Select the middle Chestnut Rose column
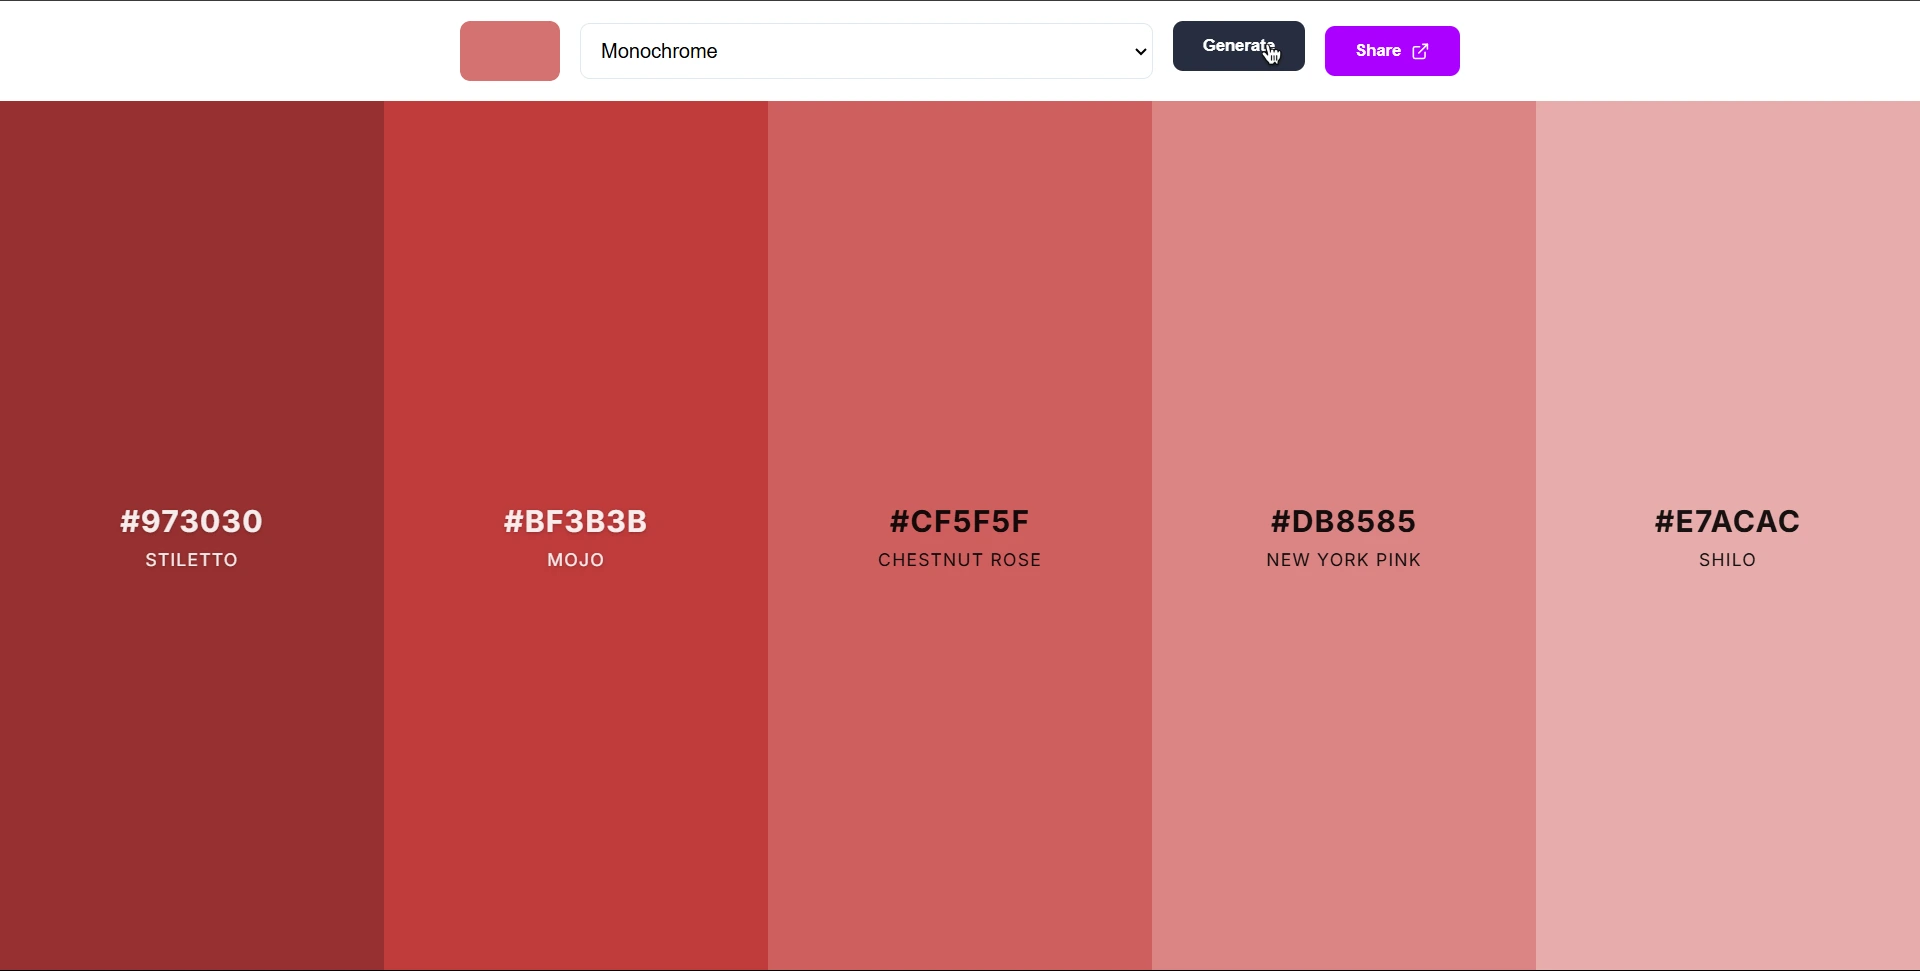Screen dimensions: 1920x971 (x=959, y=300)
